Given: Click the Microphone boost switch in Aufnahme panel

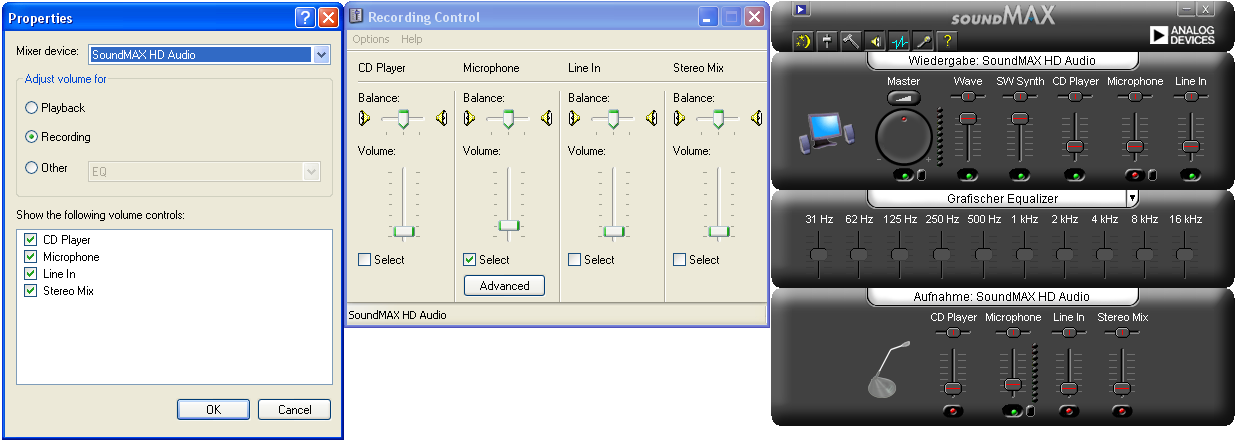Looking at the screenshot, I should tap(1030, 412).
